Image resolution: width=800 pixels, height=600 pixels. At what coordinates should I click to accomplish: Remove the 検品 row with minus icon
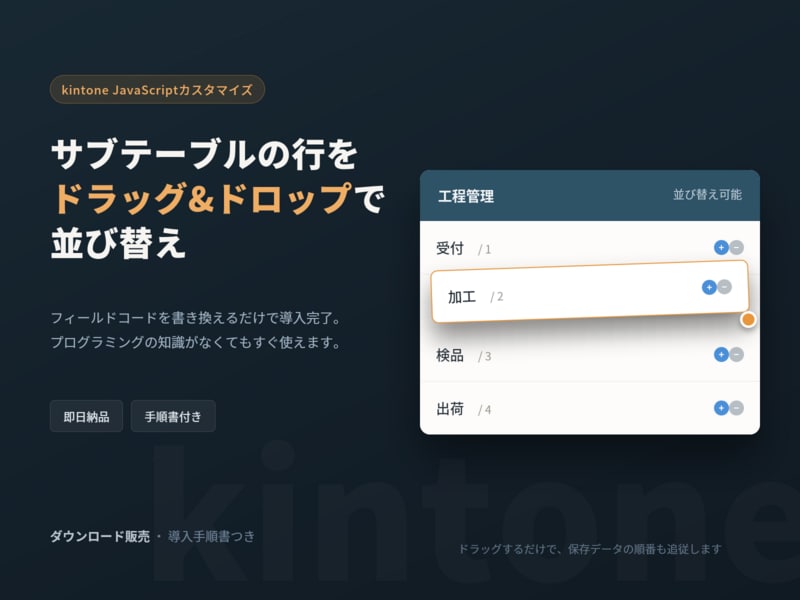coord(736,354)
